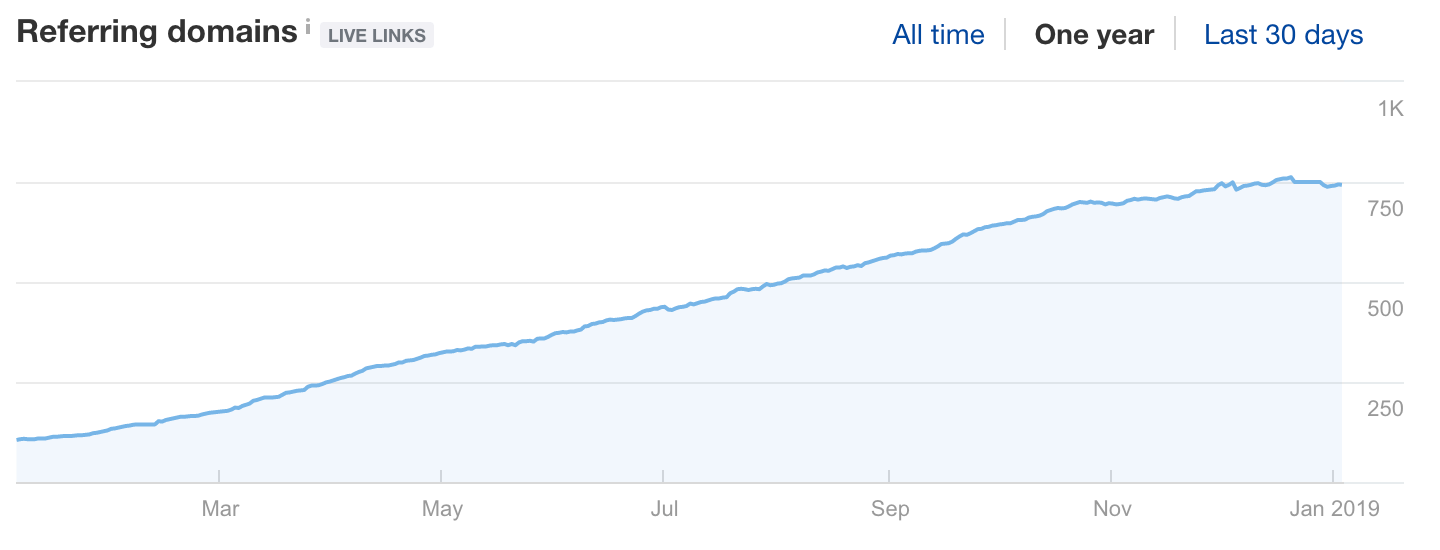Select the 500 y-axis value
The width and height of the screenshot is (1440, 550).
[1386, 309]
